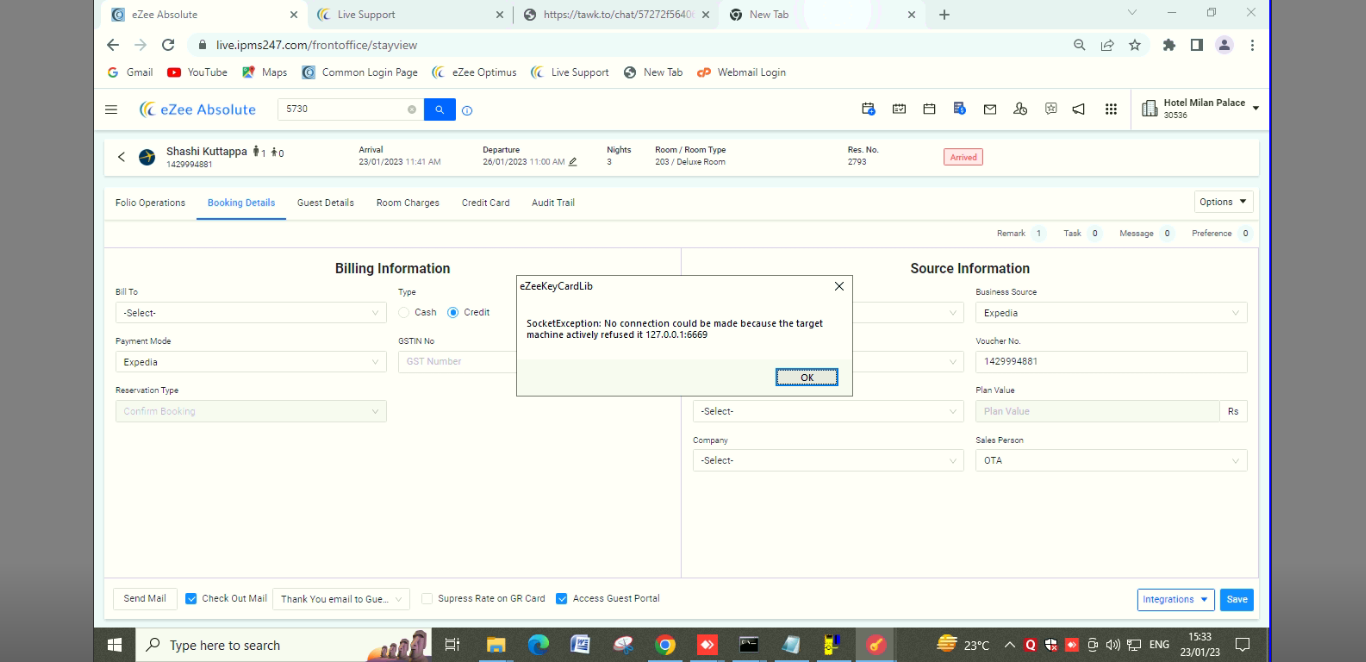
Task: Open Chrome three-dot menu
Action: pos(1252,45)
